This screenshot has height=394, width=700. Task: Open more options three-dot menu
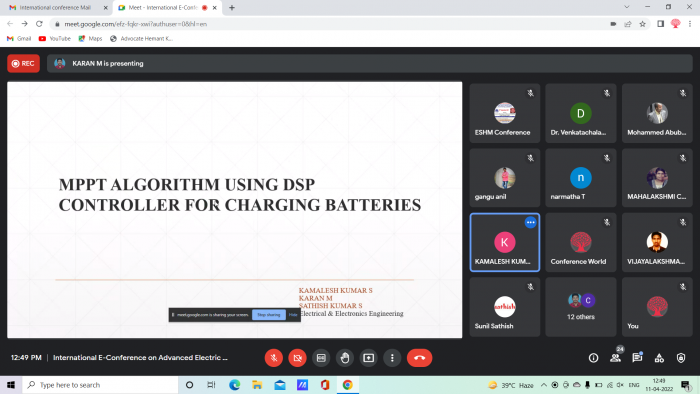[x=392, y=358]
